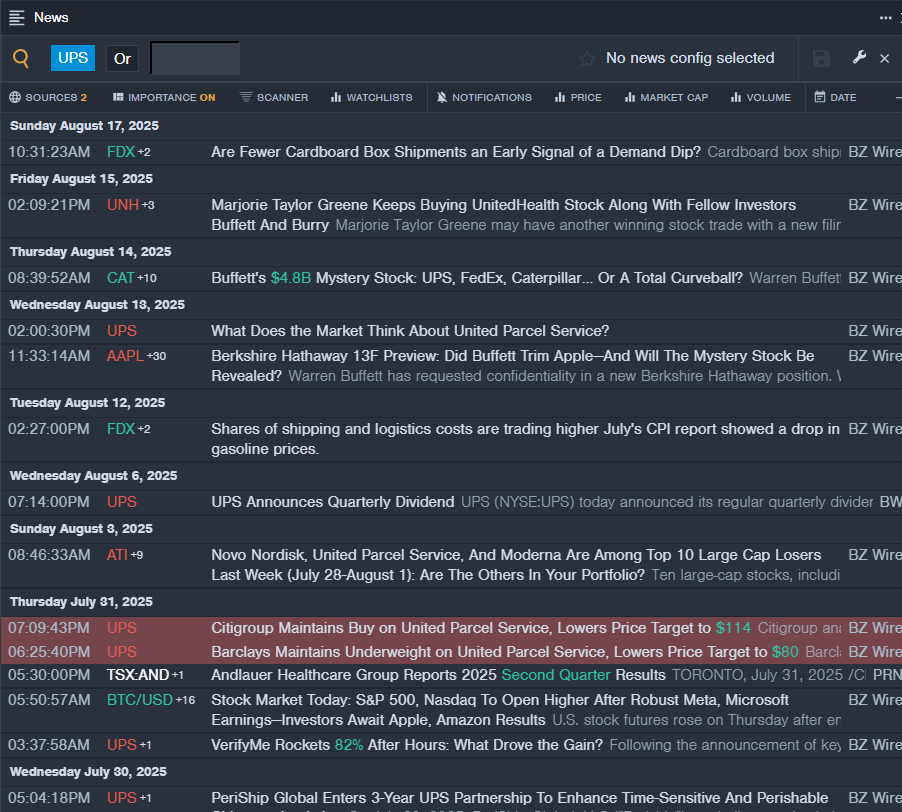Screen dimensions: 902x812
Task: Click the 11:33:14AM timestamp
Action: (x=49, y=356)
